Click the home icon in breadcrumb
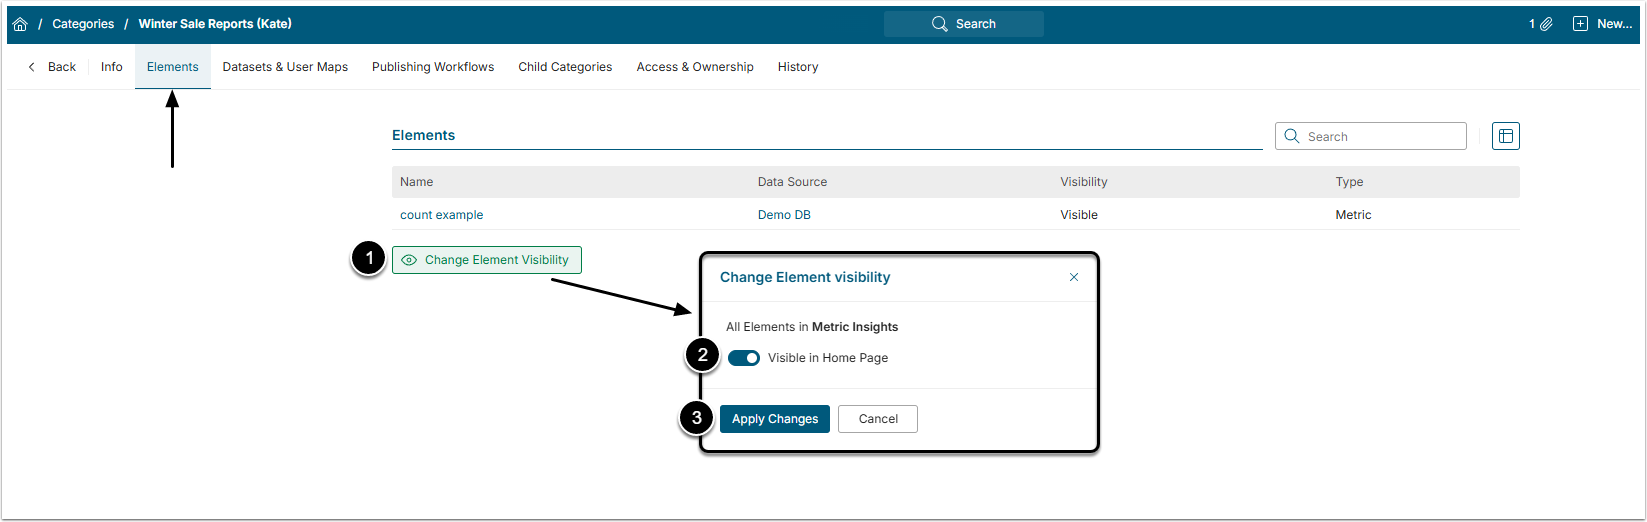 pos(20,24)
